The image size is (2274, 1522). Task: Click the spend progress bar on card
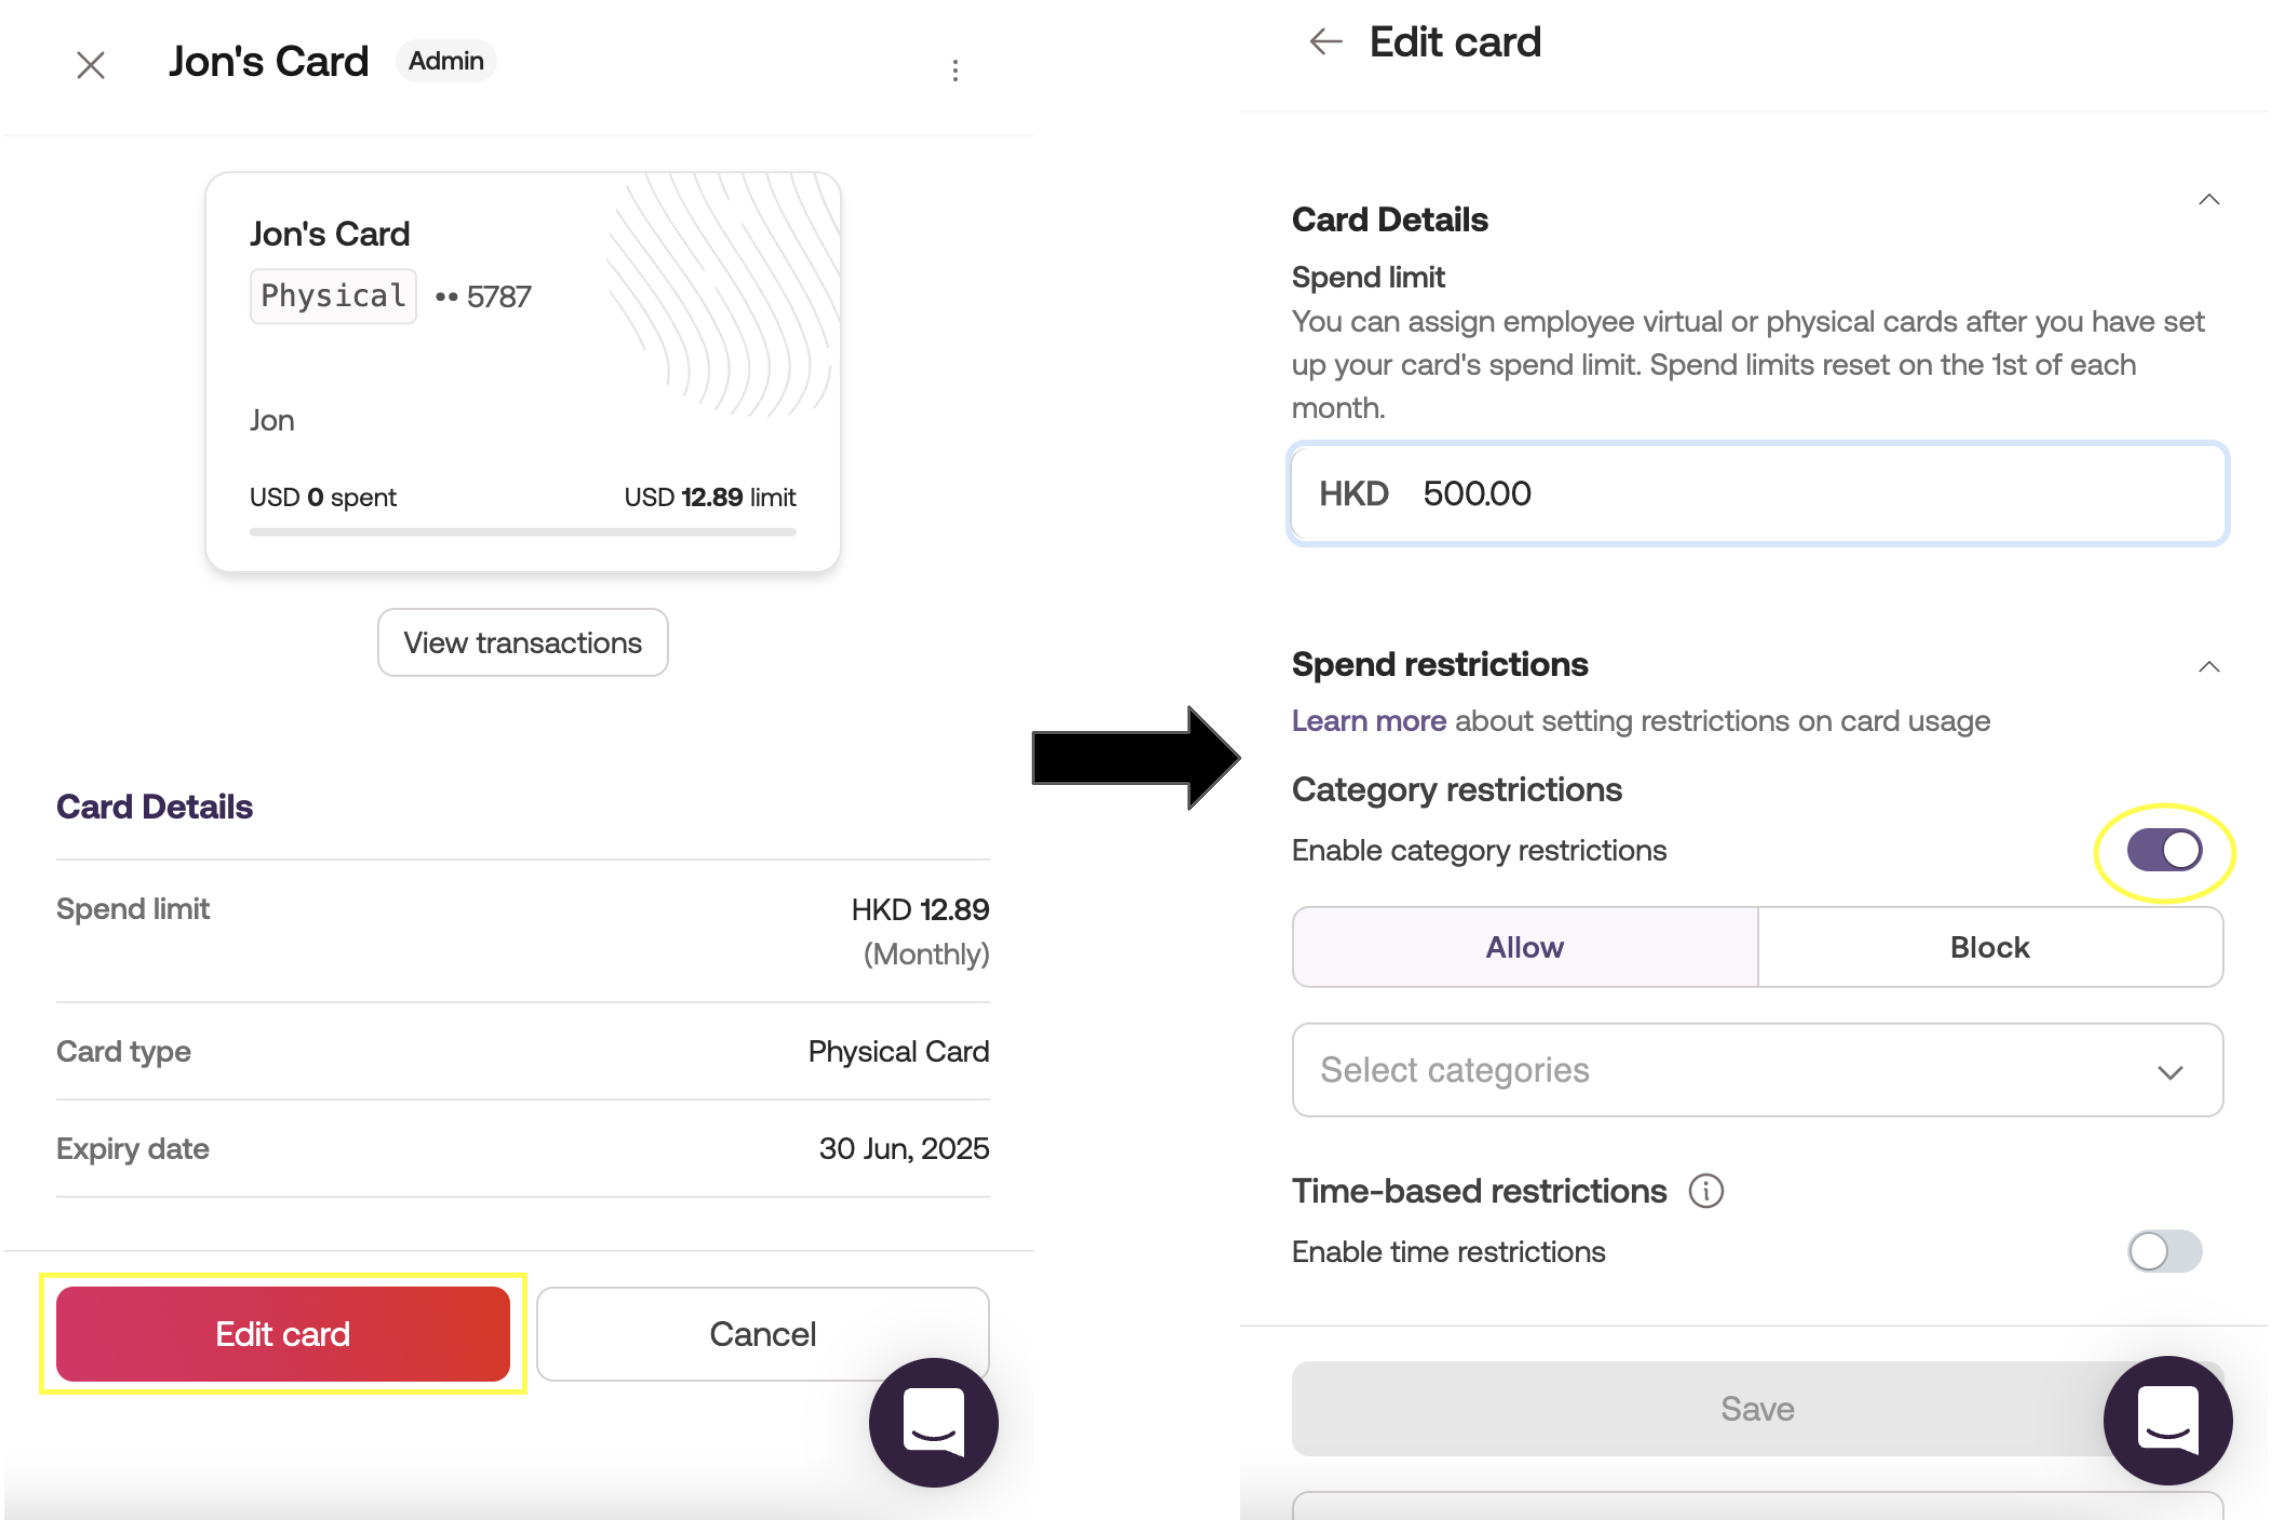[522, 532]
